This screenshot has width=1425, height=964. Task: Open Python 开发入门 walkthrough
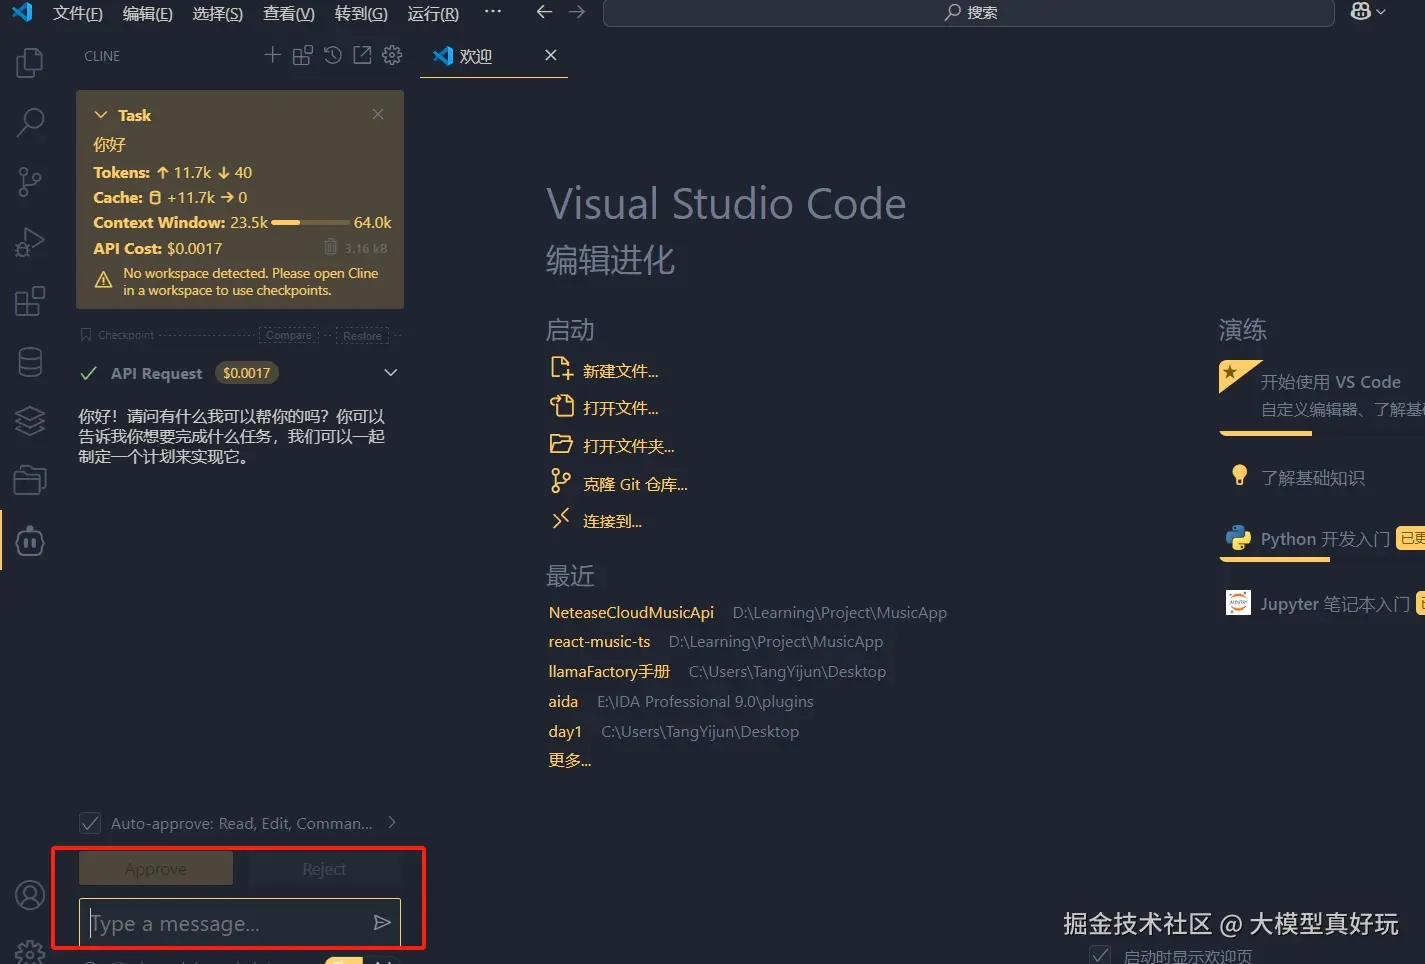click(x=1322, y=539)
